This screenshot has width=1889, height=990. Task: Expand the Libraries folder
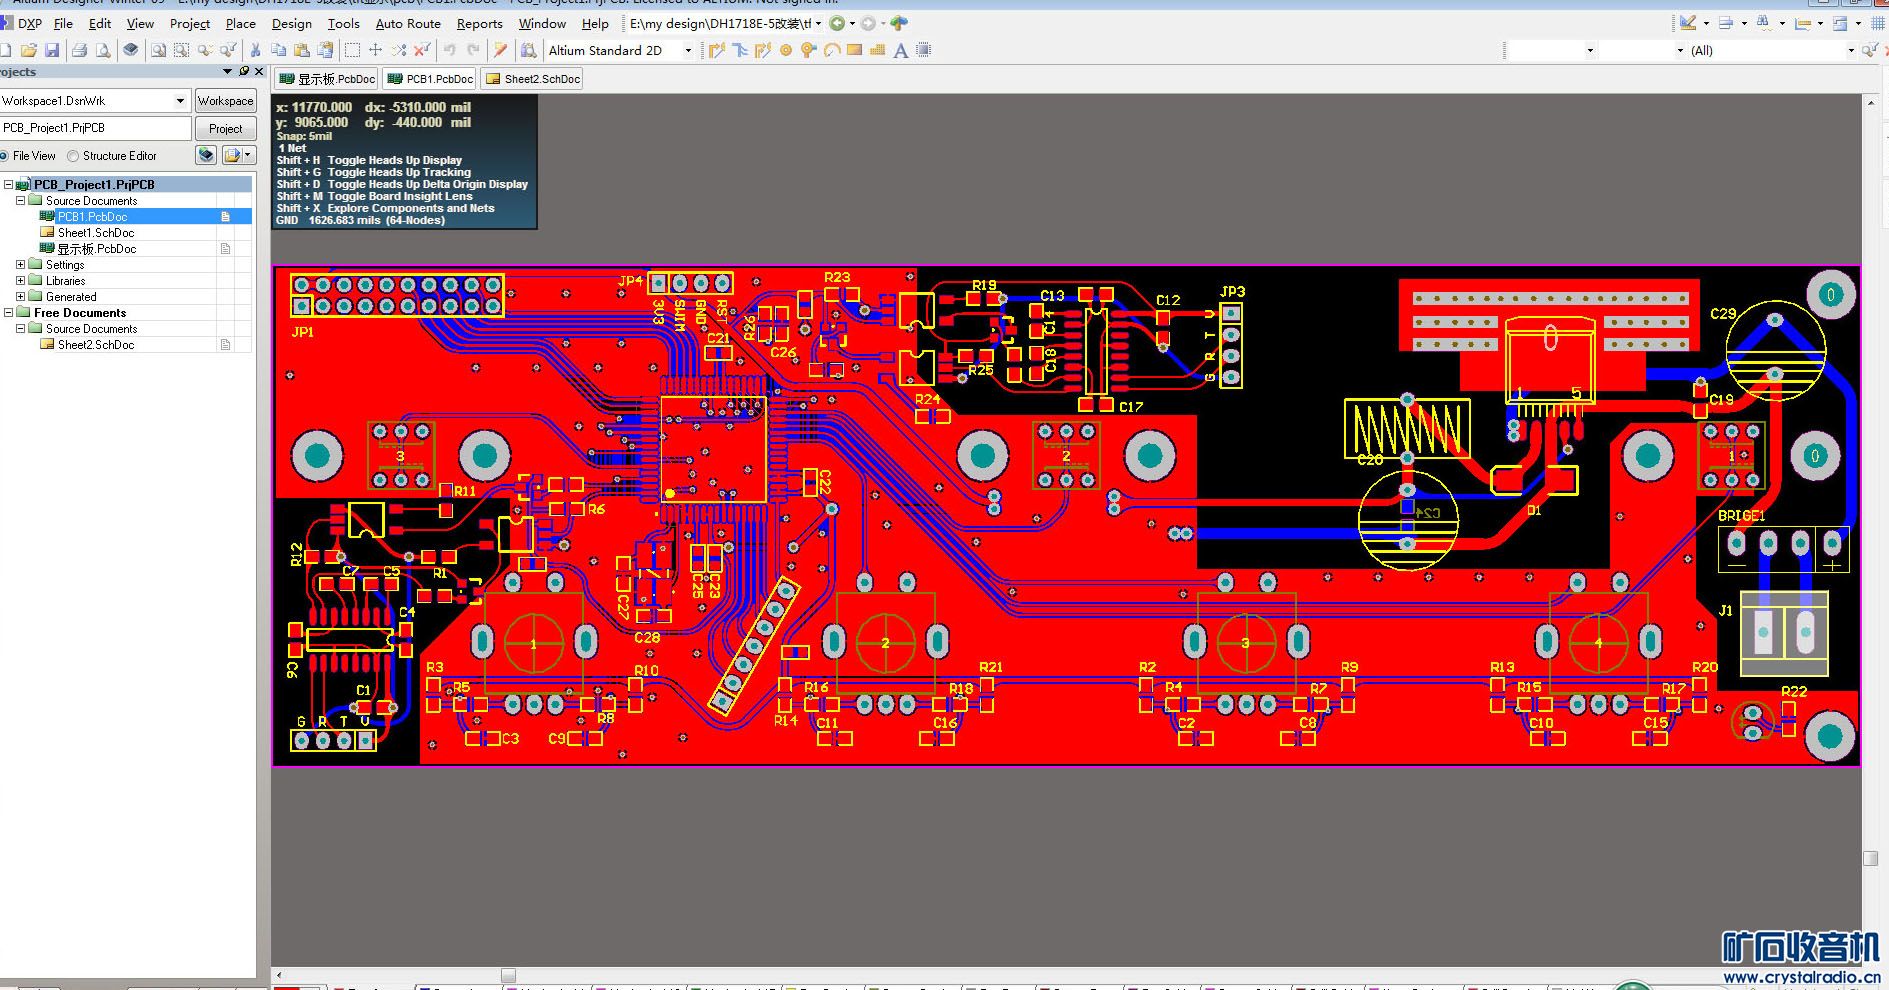(x=20, y=281)
